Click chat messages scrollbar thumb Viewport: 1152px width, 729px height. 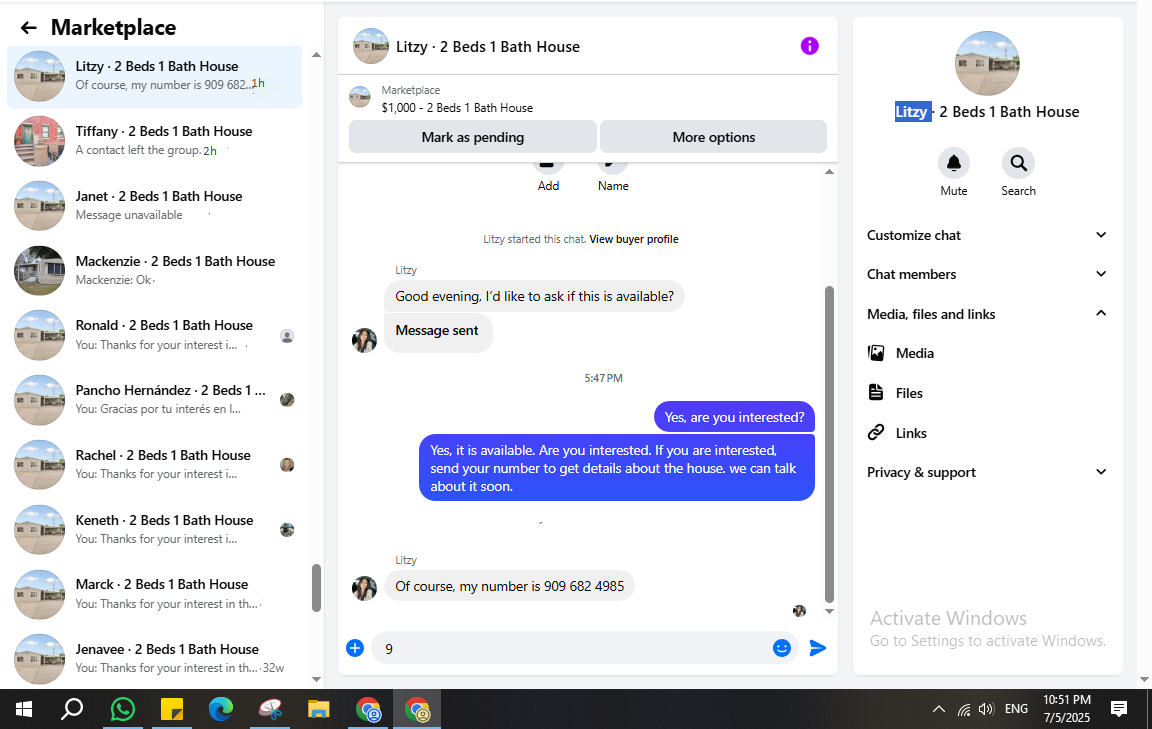(829, 444)
